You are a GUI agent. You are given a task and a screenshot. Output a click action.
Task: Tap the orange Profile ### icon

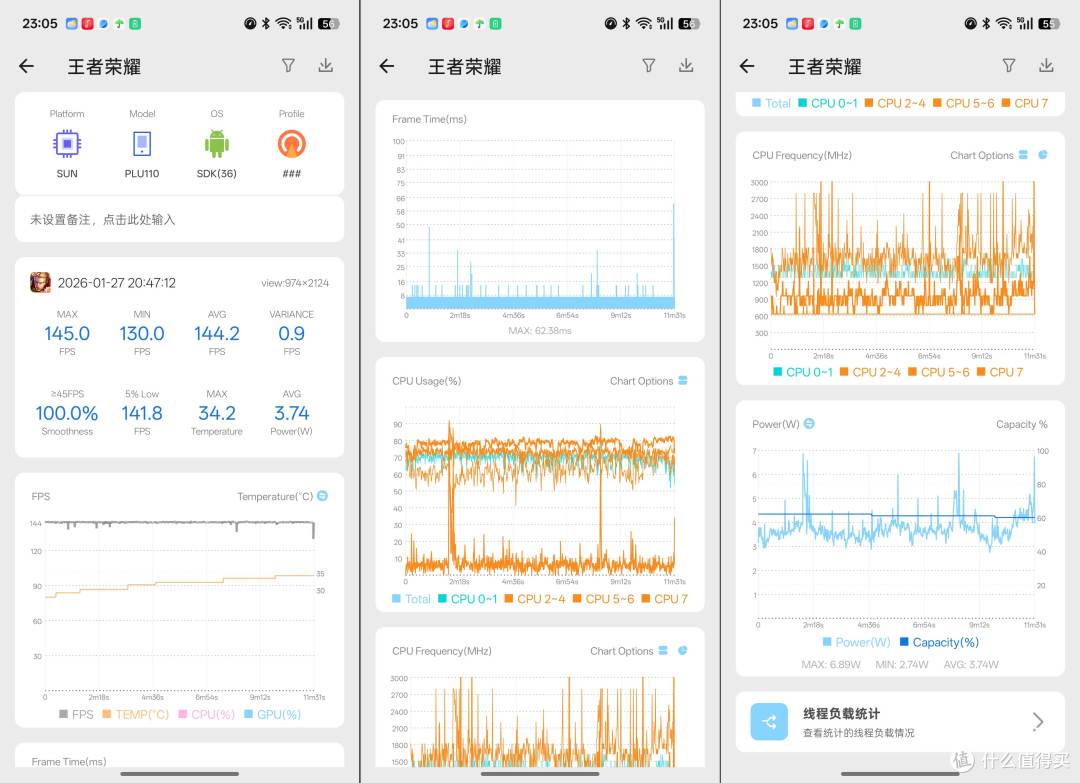click(x=291, y=144)
